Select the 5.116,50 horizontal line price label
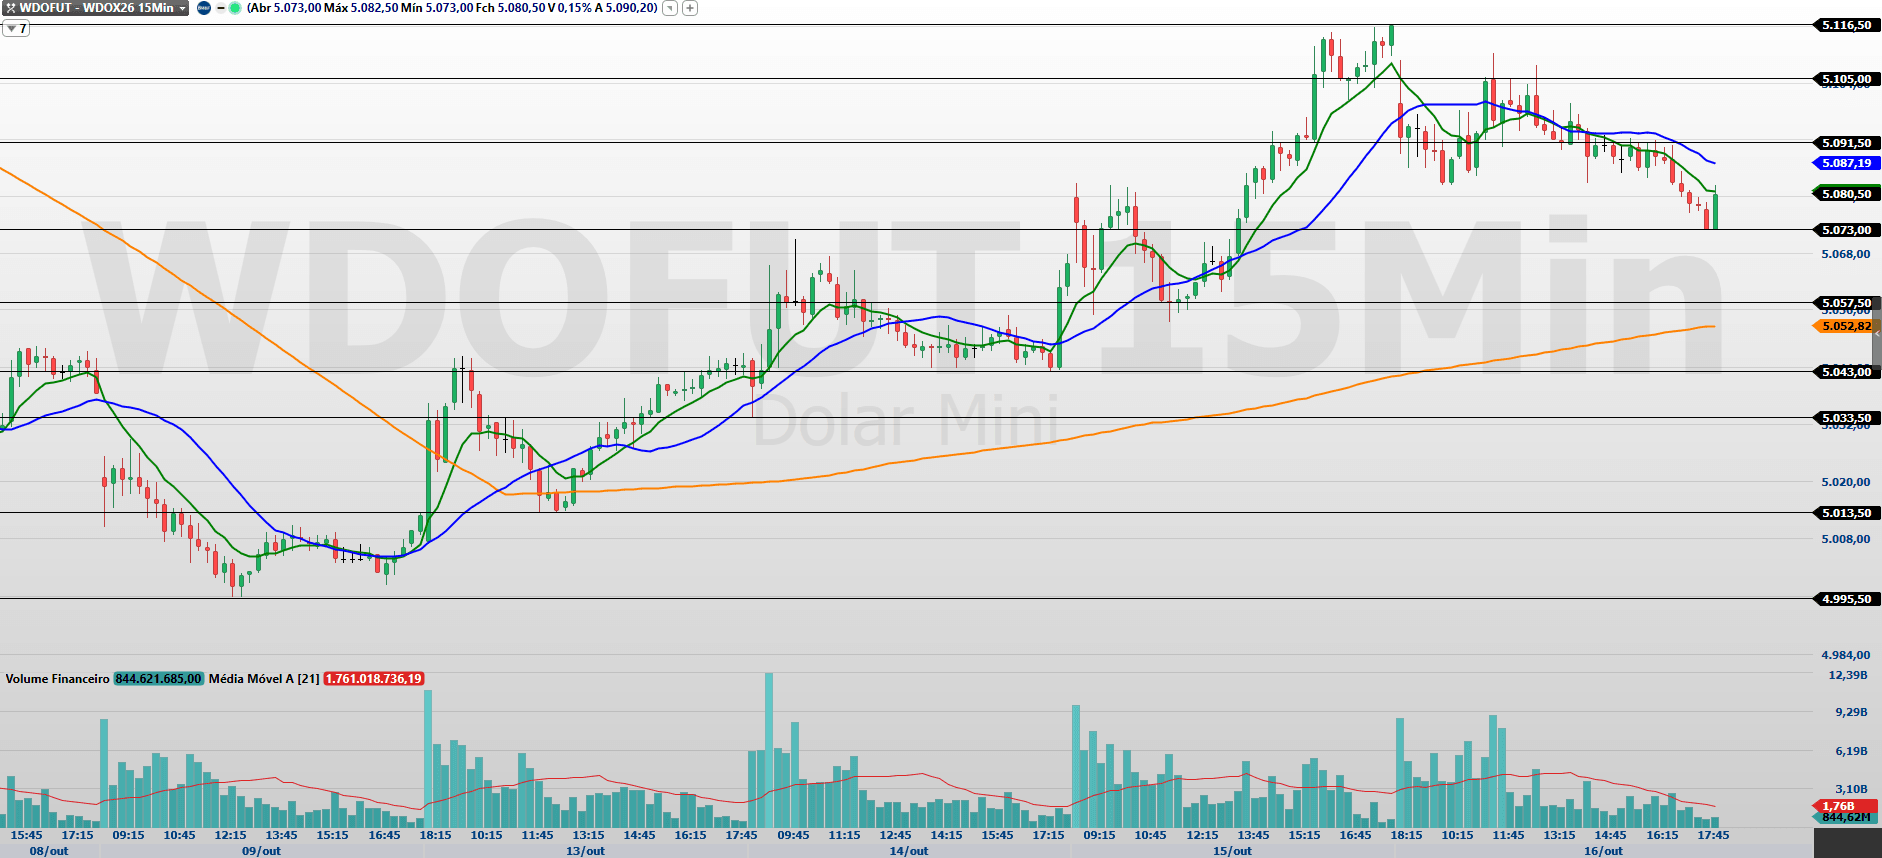This screenshot has width=1882, height=858. coord(1846,25)
